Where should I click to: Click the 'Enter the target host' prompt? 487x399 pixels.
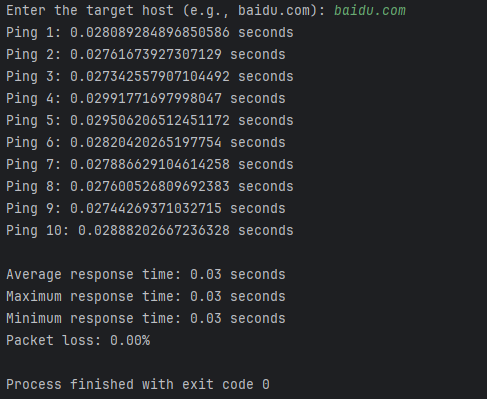point(166,11)
